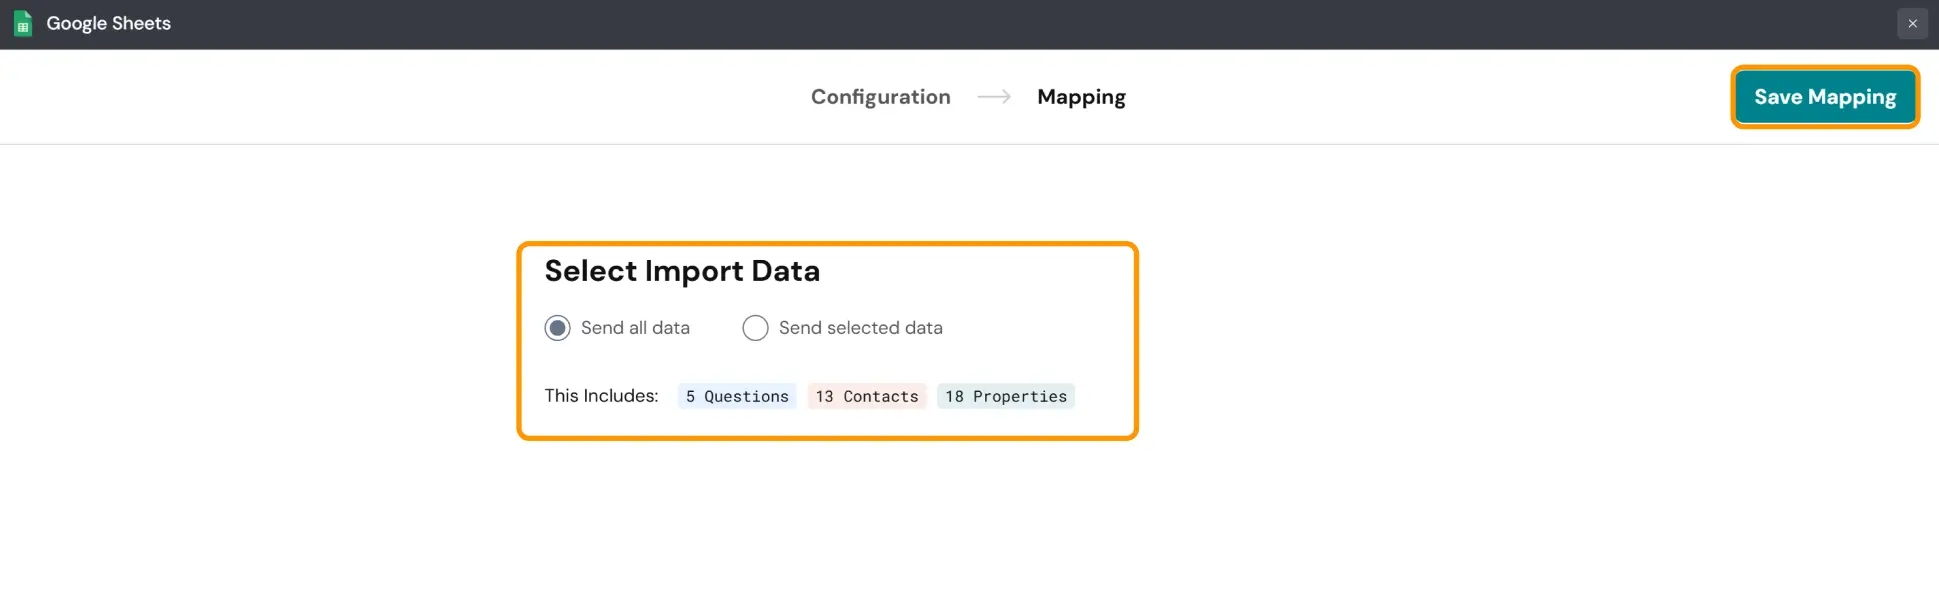Choose the Send selected data radio button

coord(755,328)
